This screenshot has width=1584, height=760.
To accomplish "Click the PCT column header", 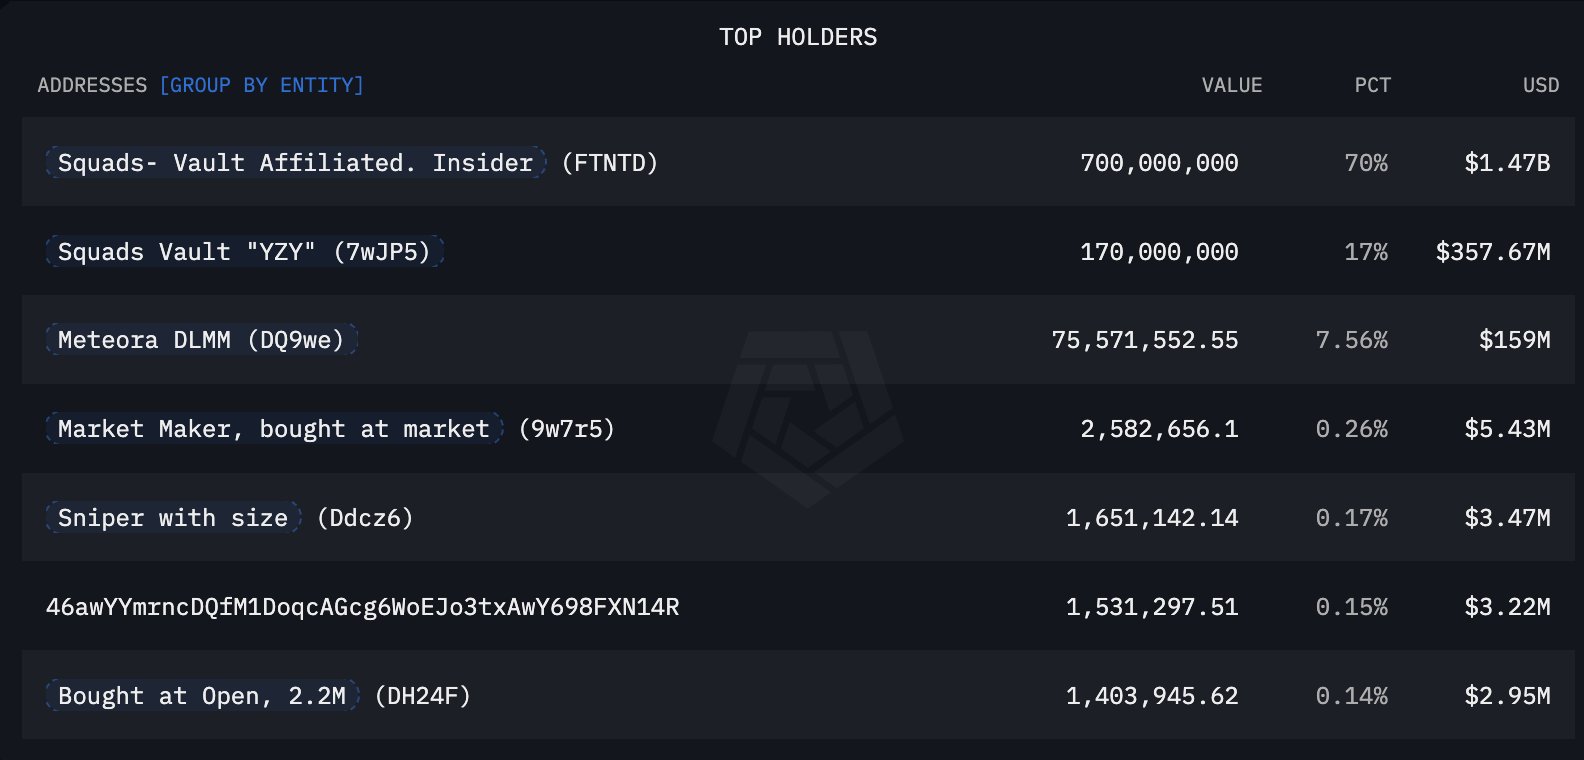I will (x=1372, y=86).
